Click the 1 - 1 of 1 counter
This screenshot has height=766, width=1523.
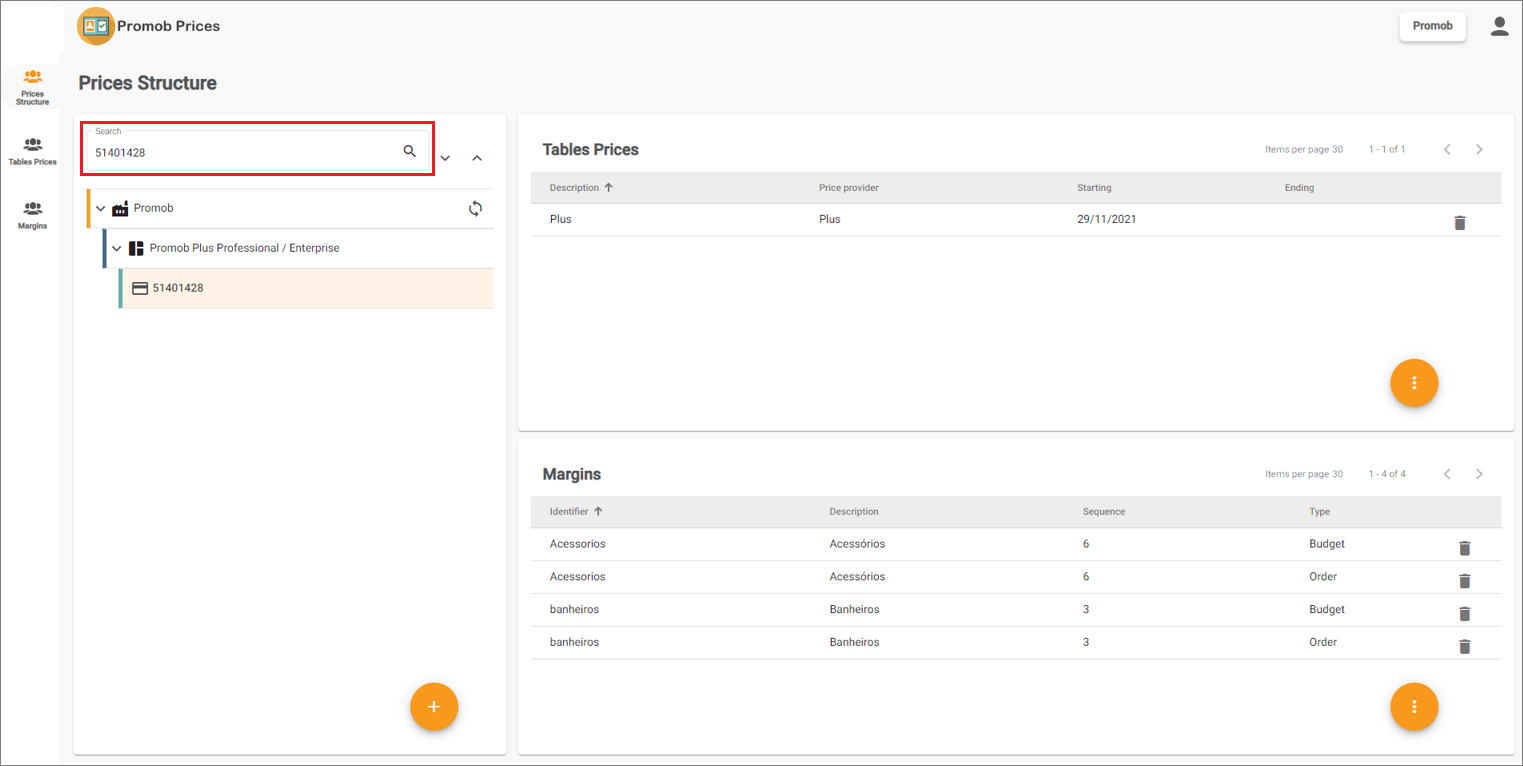tap(1387, 149)
